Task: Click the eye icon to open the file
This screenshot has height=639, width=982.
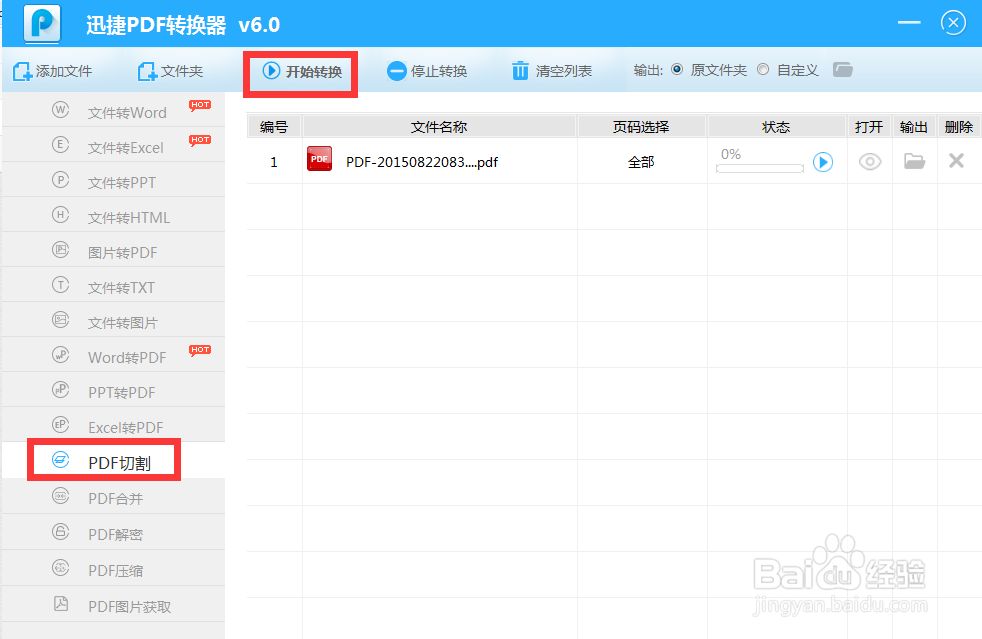Action: [870, 162]
